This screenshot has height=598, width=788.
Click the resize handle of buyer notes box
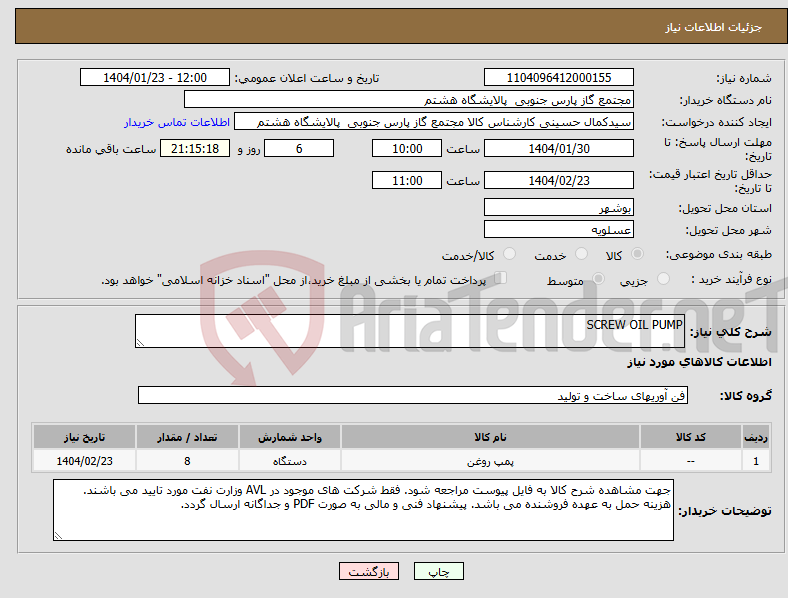click(x=58, y=536)
